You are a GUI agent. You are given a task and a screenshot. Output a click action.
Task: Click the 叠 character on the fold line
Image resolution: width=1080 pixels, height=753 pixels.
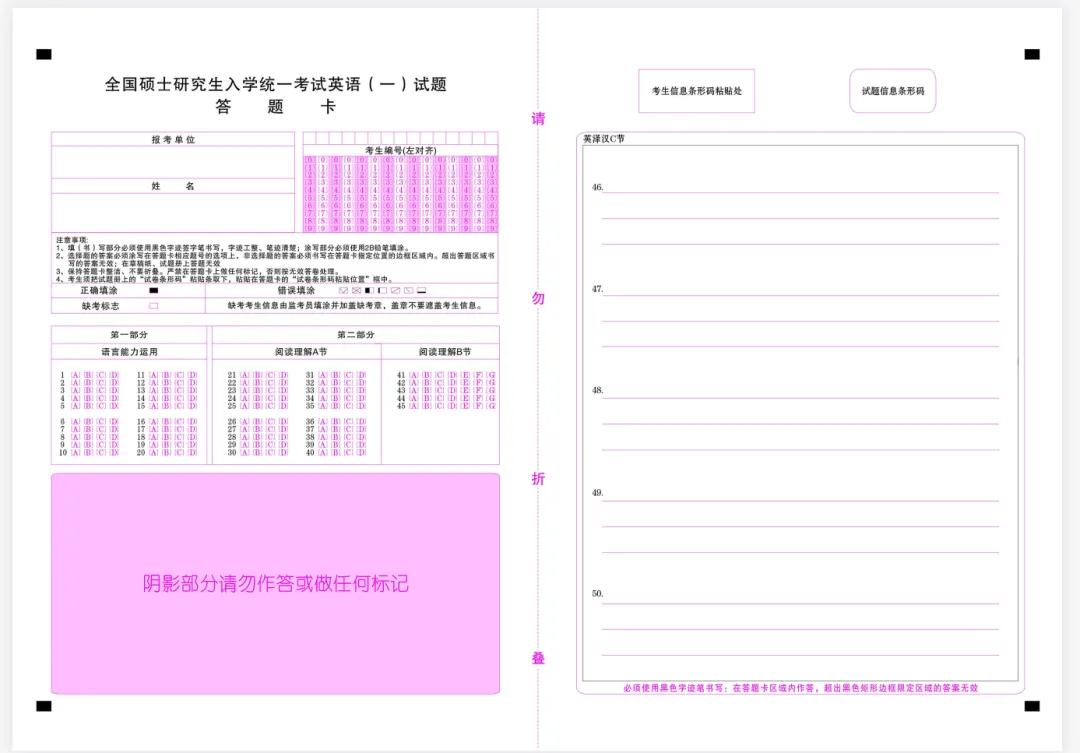tap(538, 658)
